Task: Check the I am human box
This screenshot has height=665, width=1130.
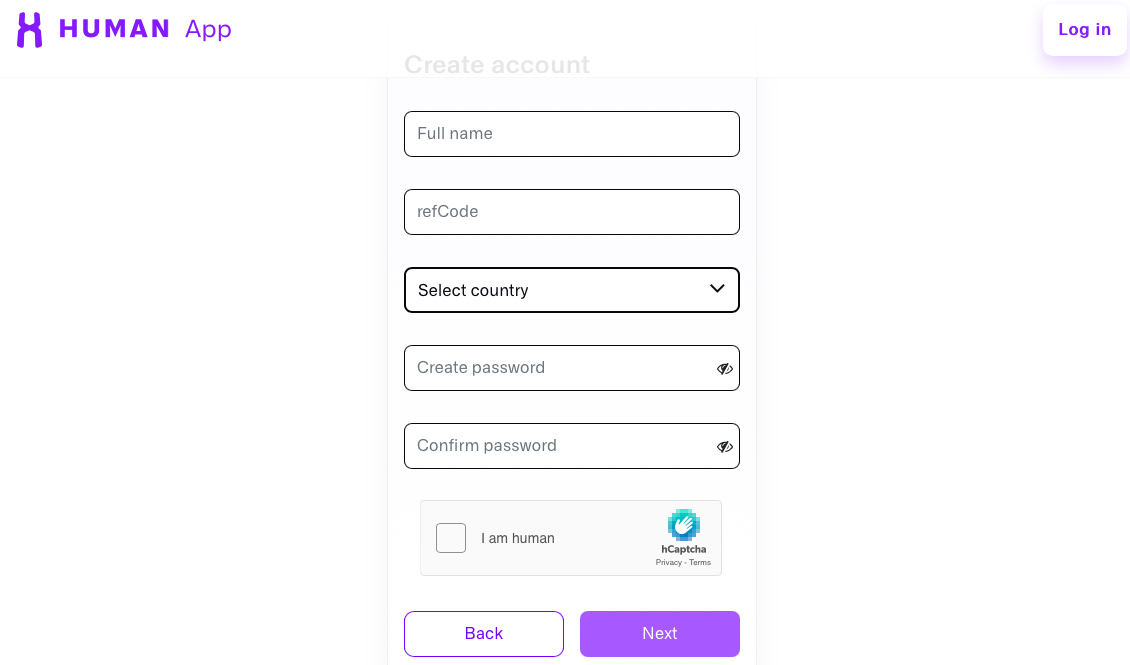Action: coord(451,537)
